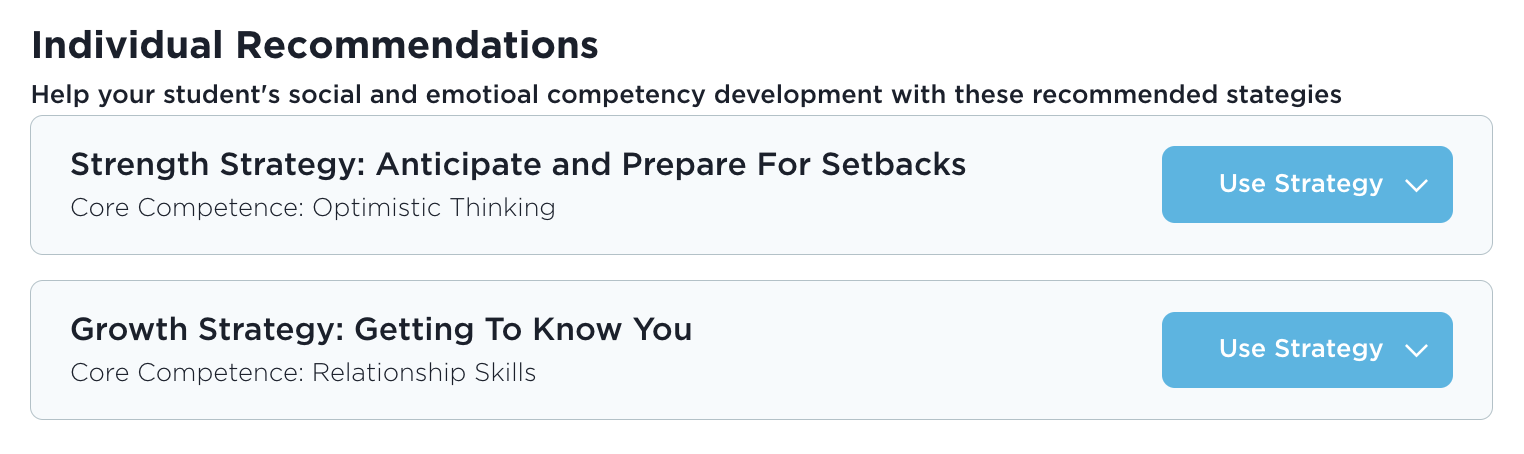Click the 'Use Strategy' label on the Relationship Skills card
Screen dimensions: 1524x454
point(1300,350)
